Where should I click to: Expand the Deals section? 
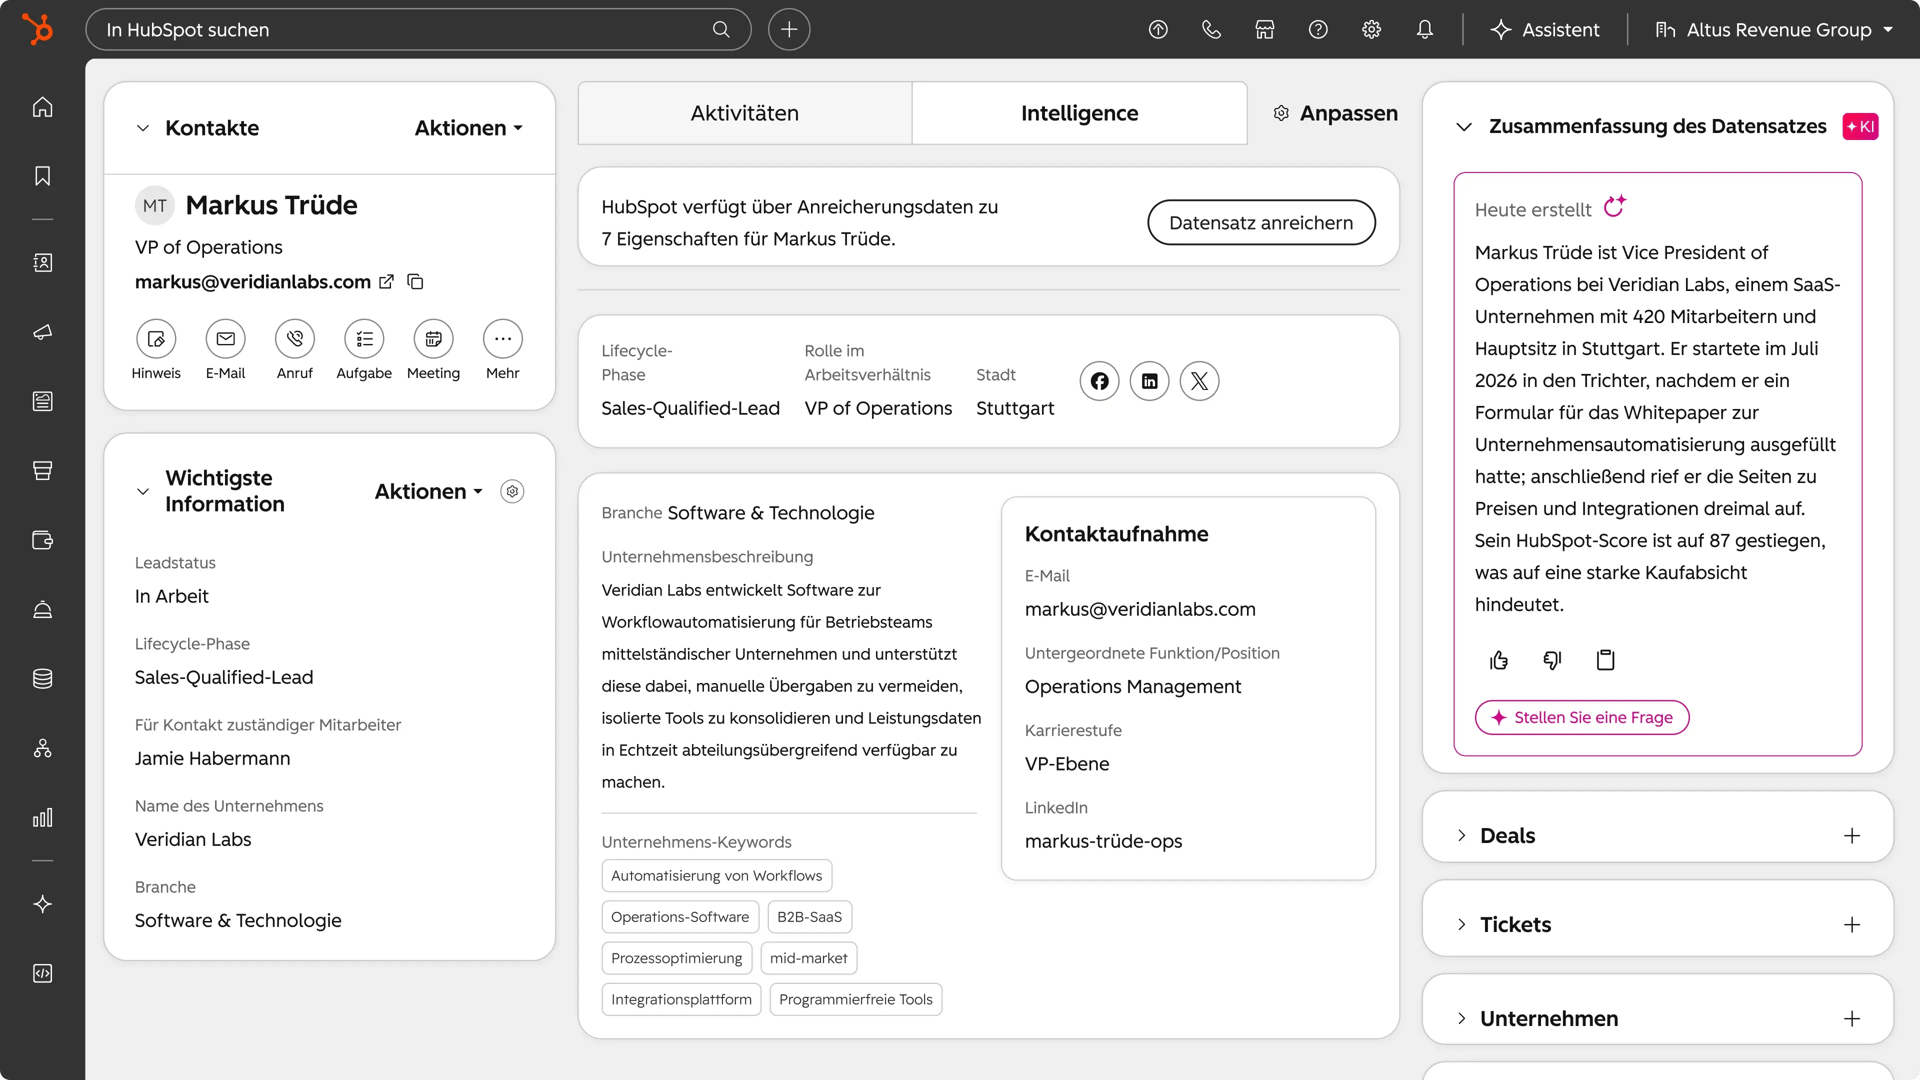coord(1461,835)
